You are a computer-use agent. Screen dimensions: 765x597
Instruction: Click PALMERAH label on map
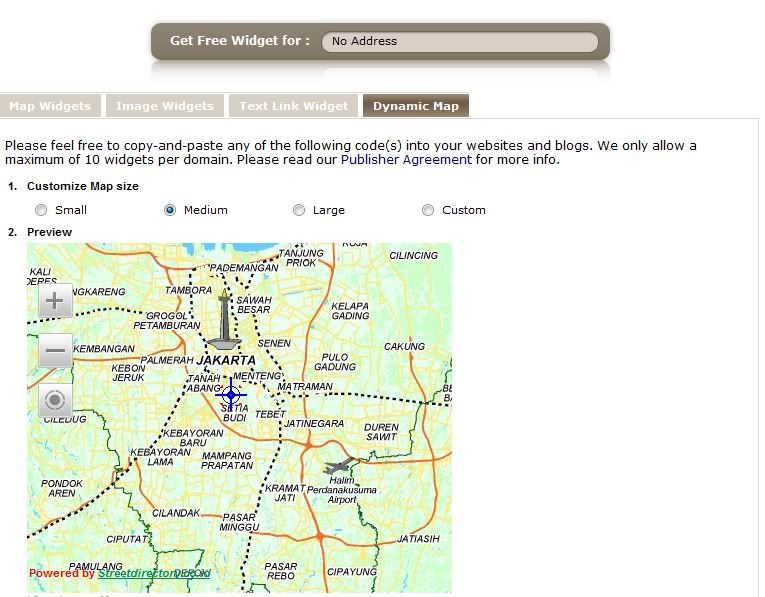167,360
